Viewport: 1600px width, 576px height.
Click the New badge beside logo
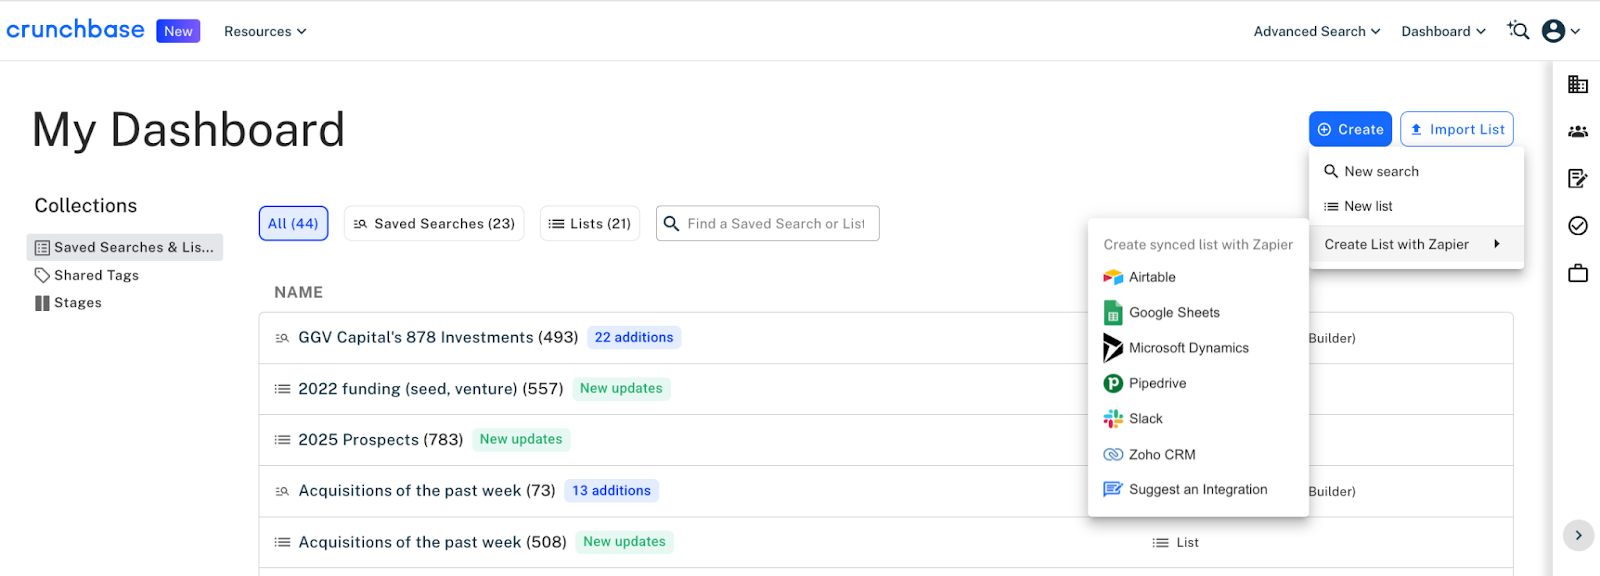(178, 31)
